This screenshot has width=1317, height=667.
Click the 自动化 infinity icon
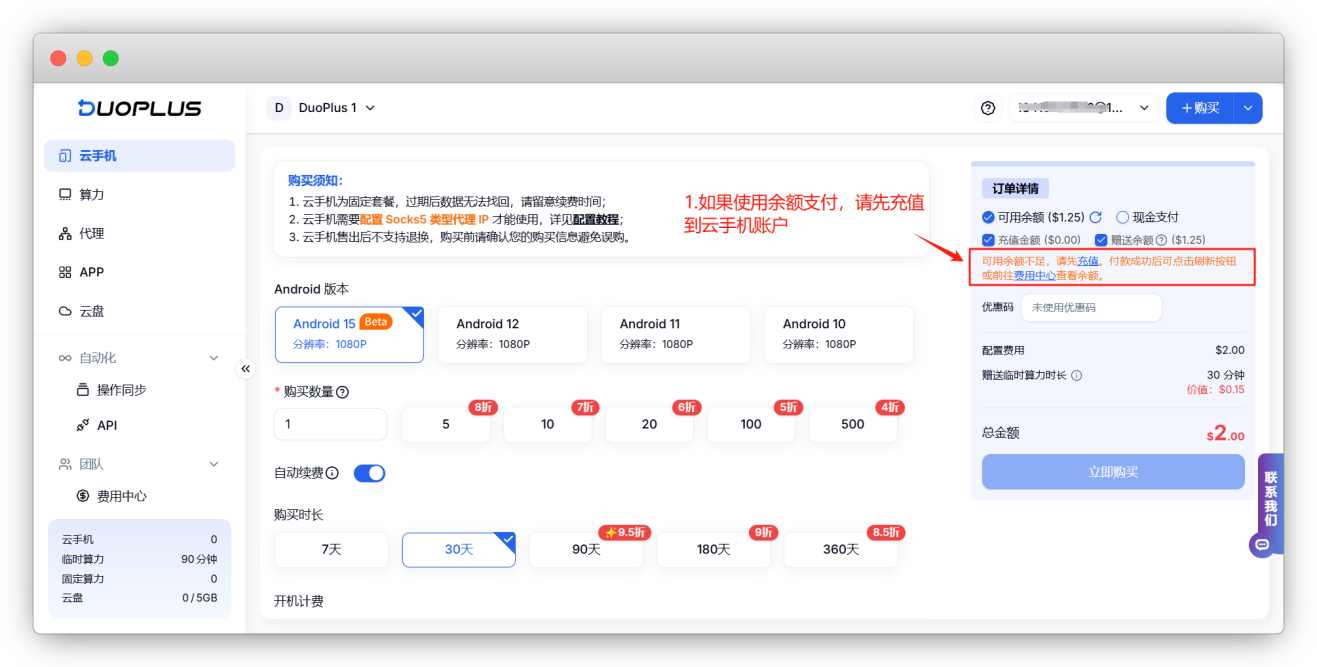click(x=65, y=358)
